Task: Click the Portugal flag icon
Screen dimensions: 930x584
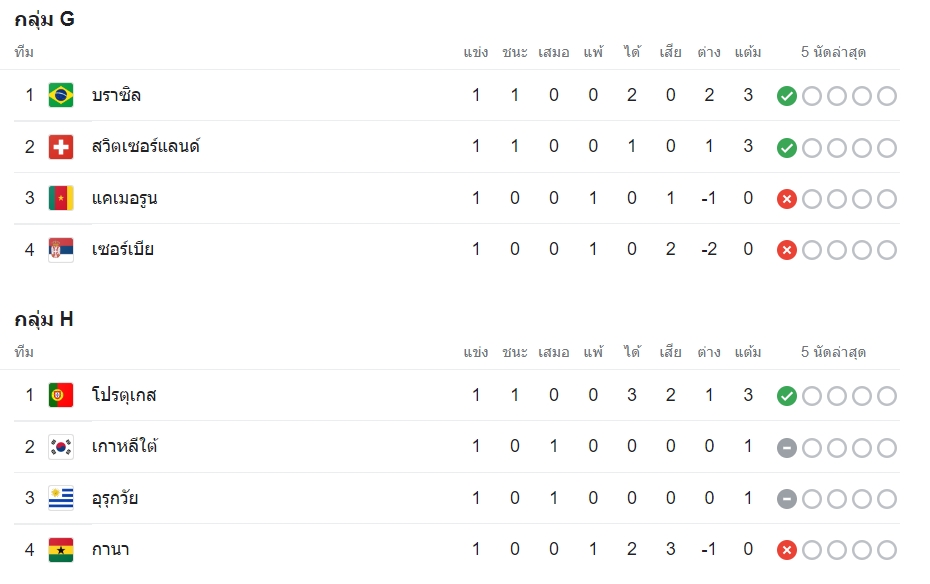Action: pyautogui.click(x=60, y=395)
